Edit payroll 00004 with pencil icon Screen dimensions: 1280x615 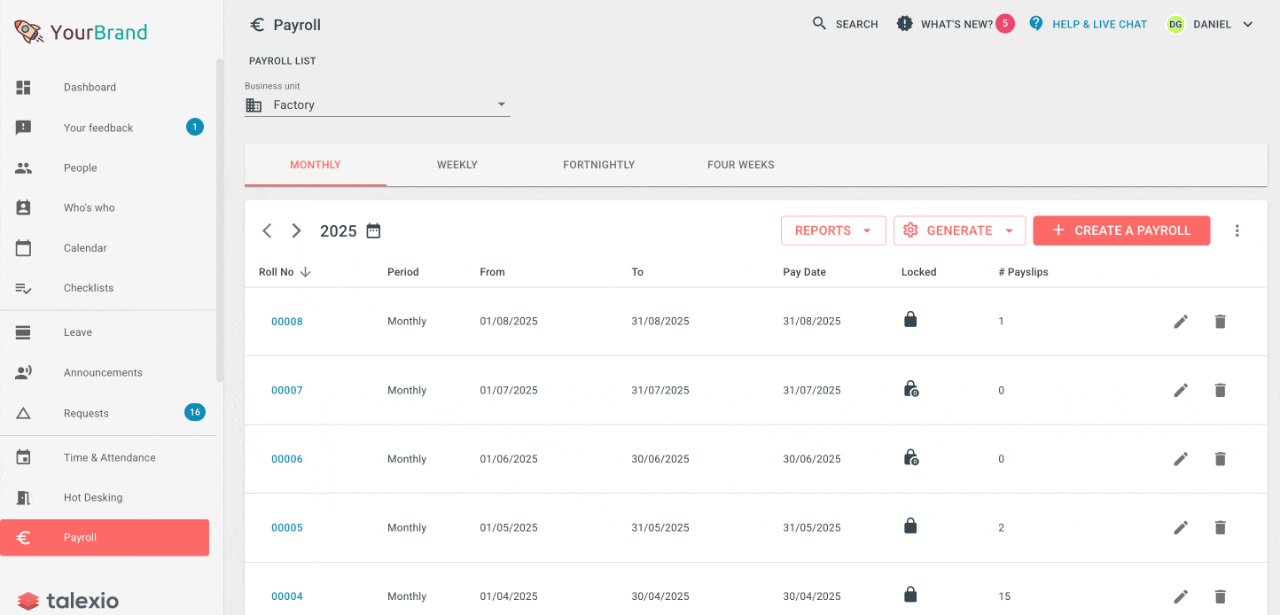(1181, 597)
